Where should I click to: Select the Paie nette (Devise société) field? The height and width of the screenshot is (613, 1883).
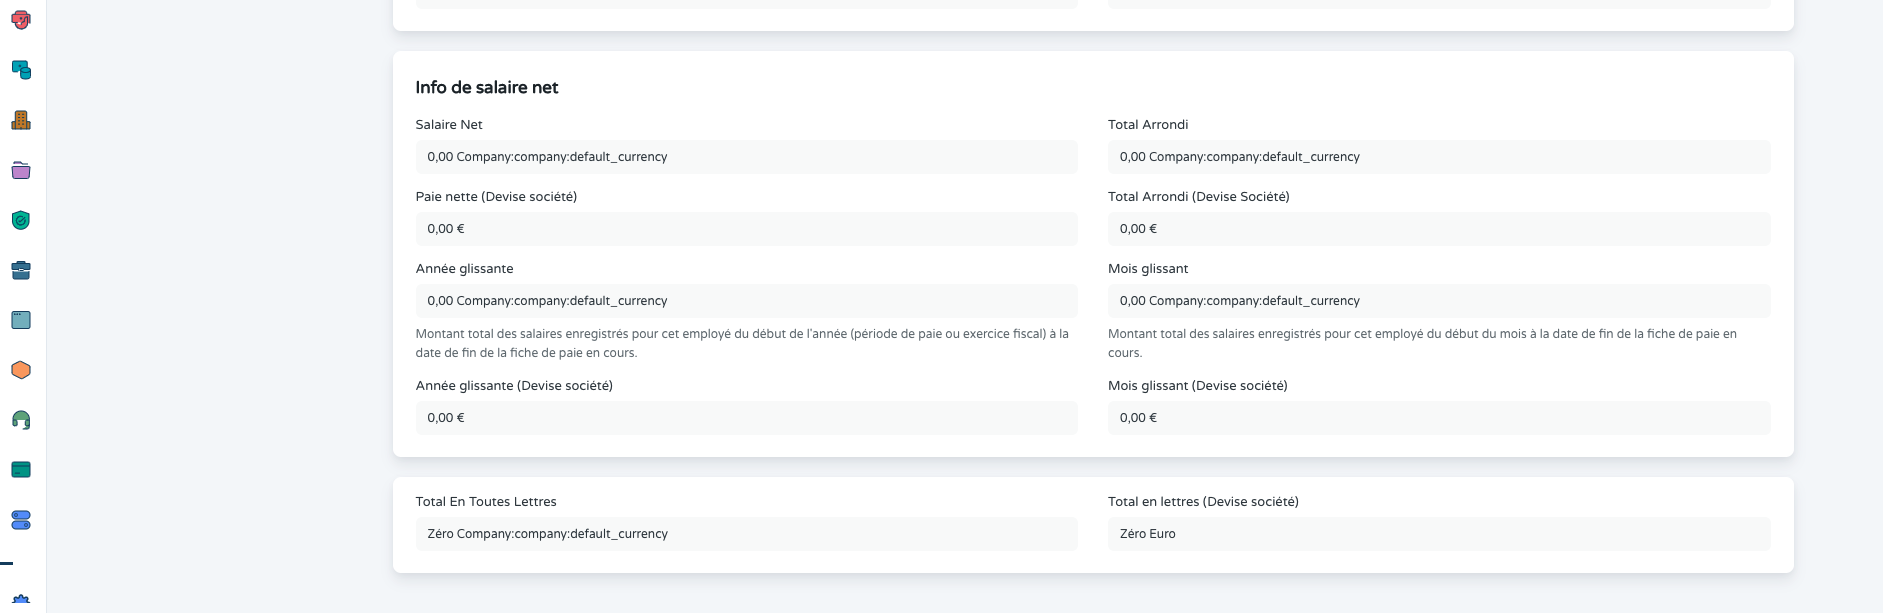[746, 229]
